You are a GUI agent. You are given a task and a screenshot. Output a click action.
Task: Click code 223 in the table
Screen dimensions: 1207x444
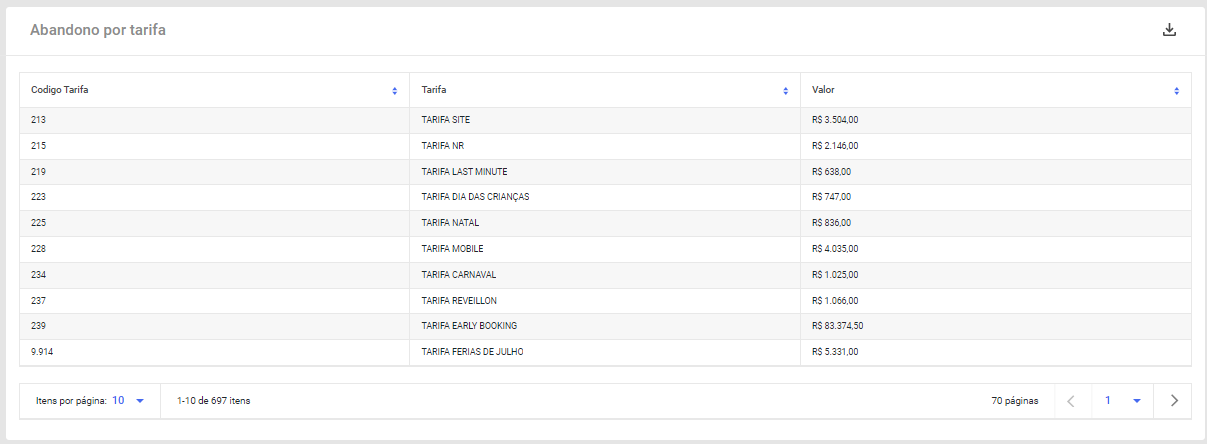click(38, 197)
